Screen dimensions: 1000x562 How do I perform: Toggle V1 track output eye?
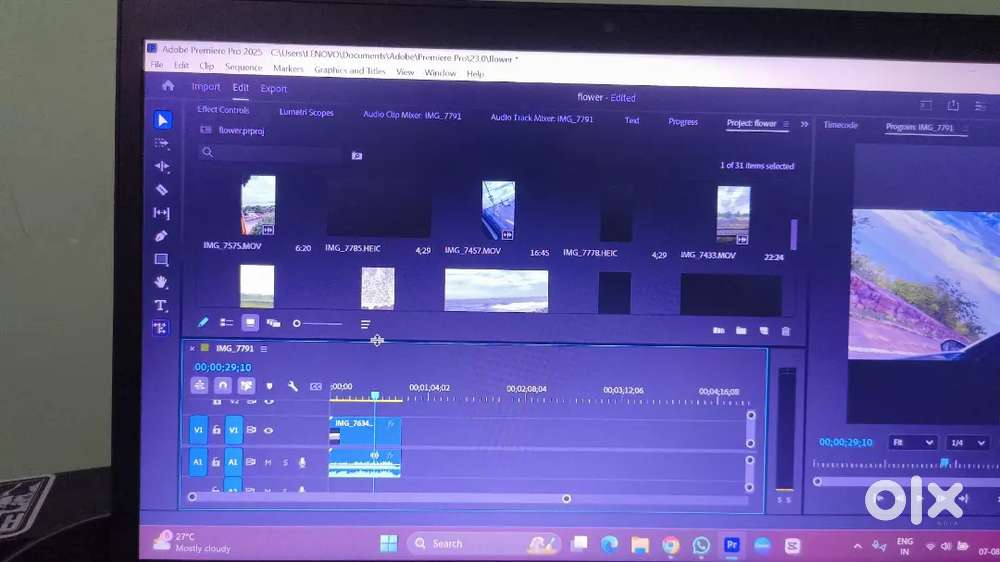click(x=268, y=430)
